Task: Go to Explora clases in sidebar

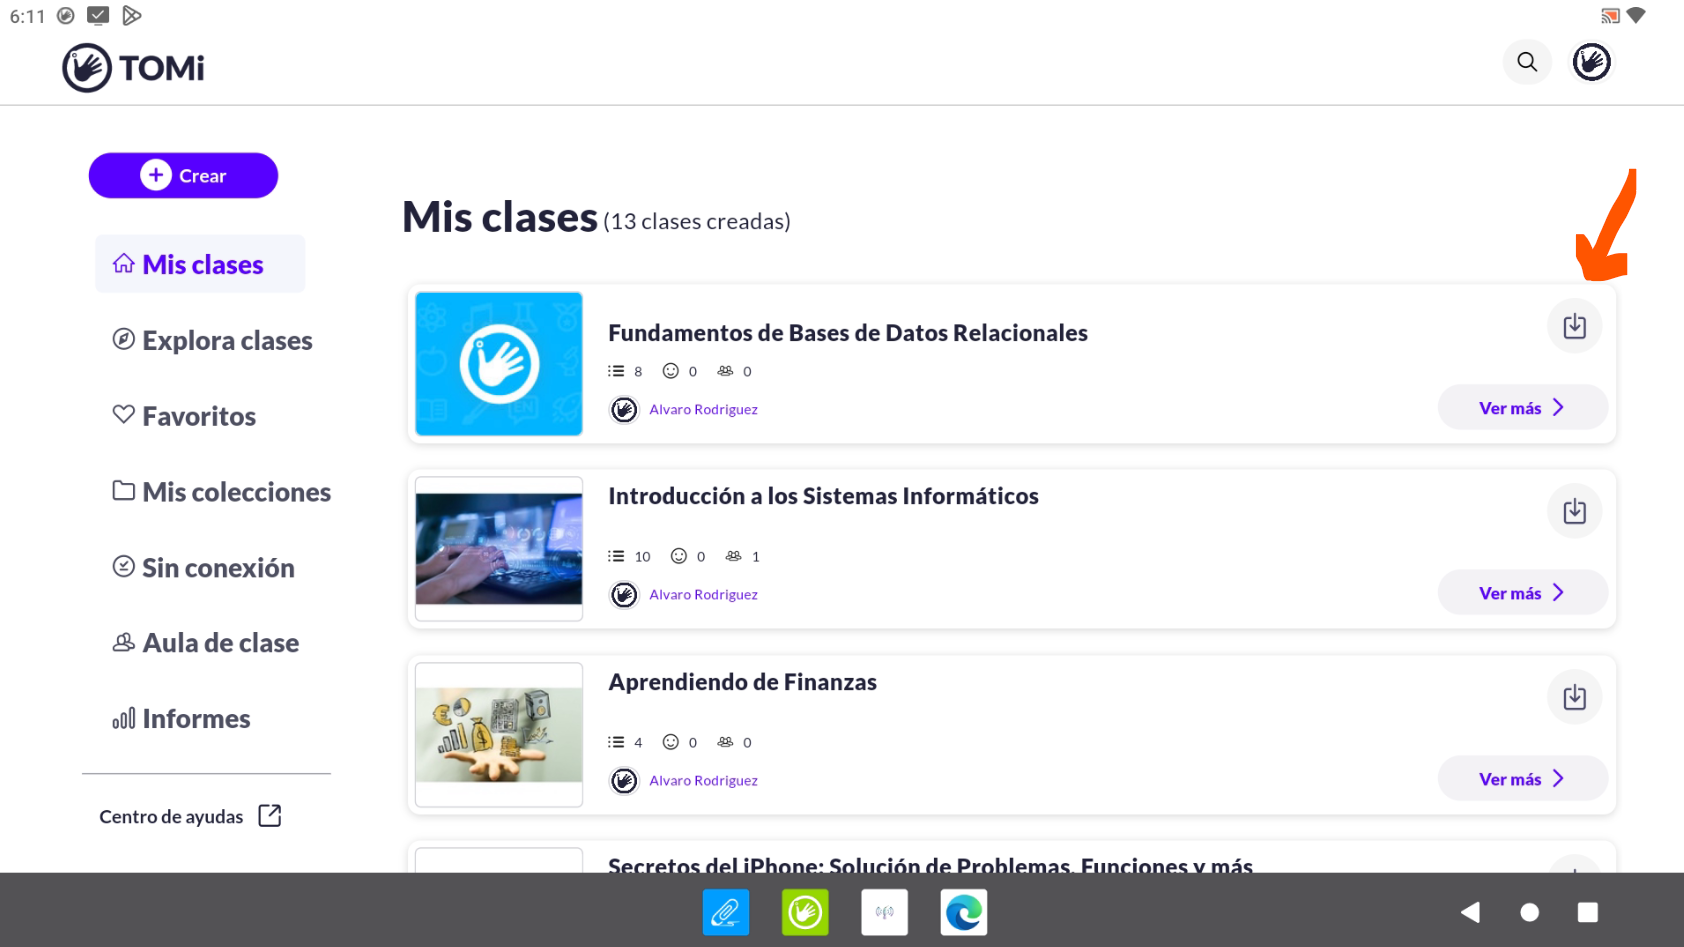Action: pyautogui.click(x=226, y=341)
